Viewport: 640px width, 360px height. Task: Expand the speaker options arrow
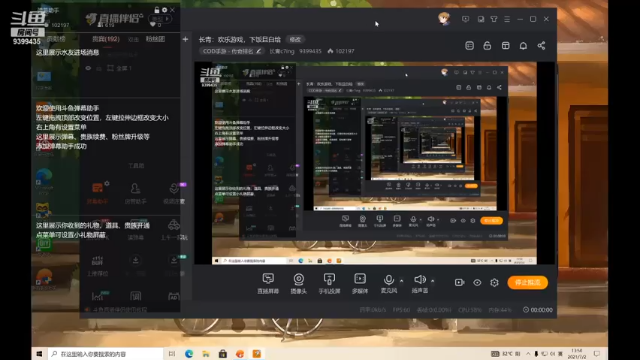pos(432,281)
